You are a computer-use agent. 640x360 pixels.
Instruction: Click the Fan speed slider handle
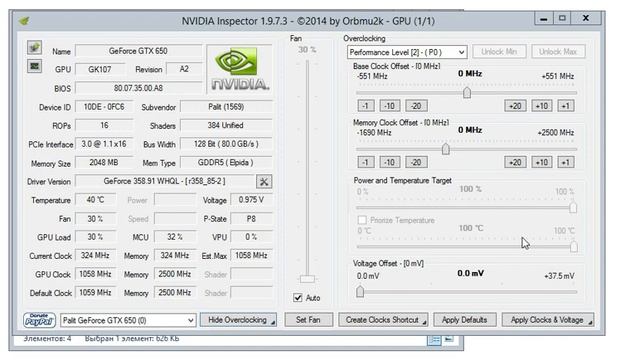click(307, 279)
